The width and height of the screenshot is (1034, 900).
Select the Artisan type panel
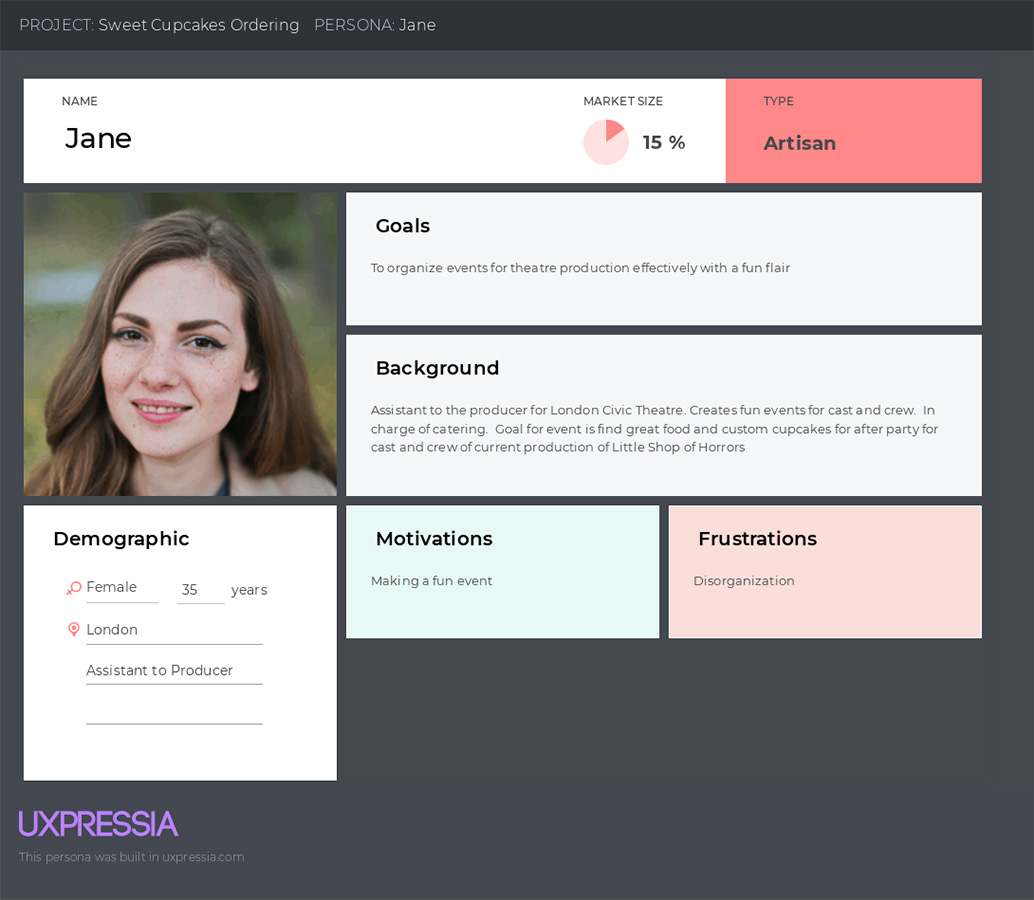click(853, 131)
